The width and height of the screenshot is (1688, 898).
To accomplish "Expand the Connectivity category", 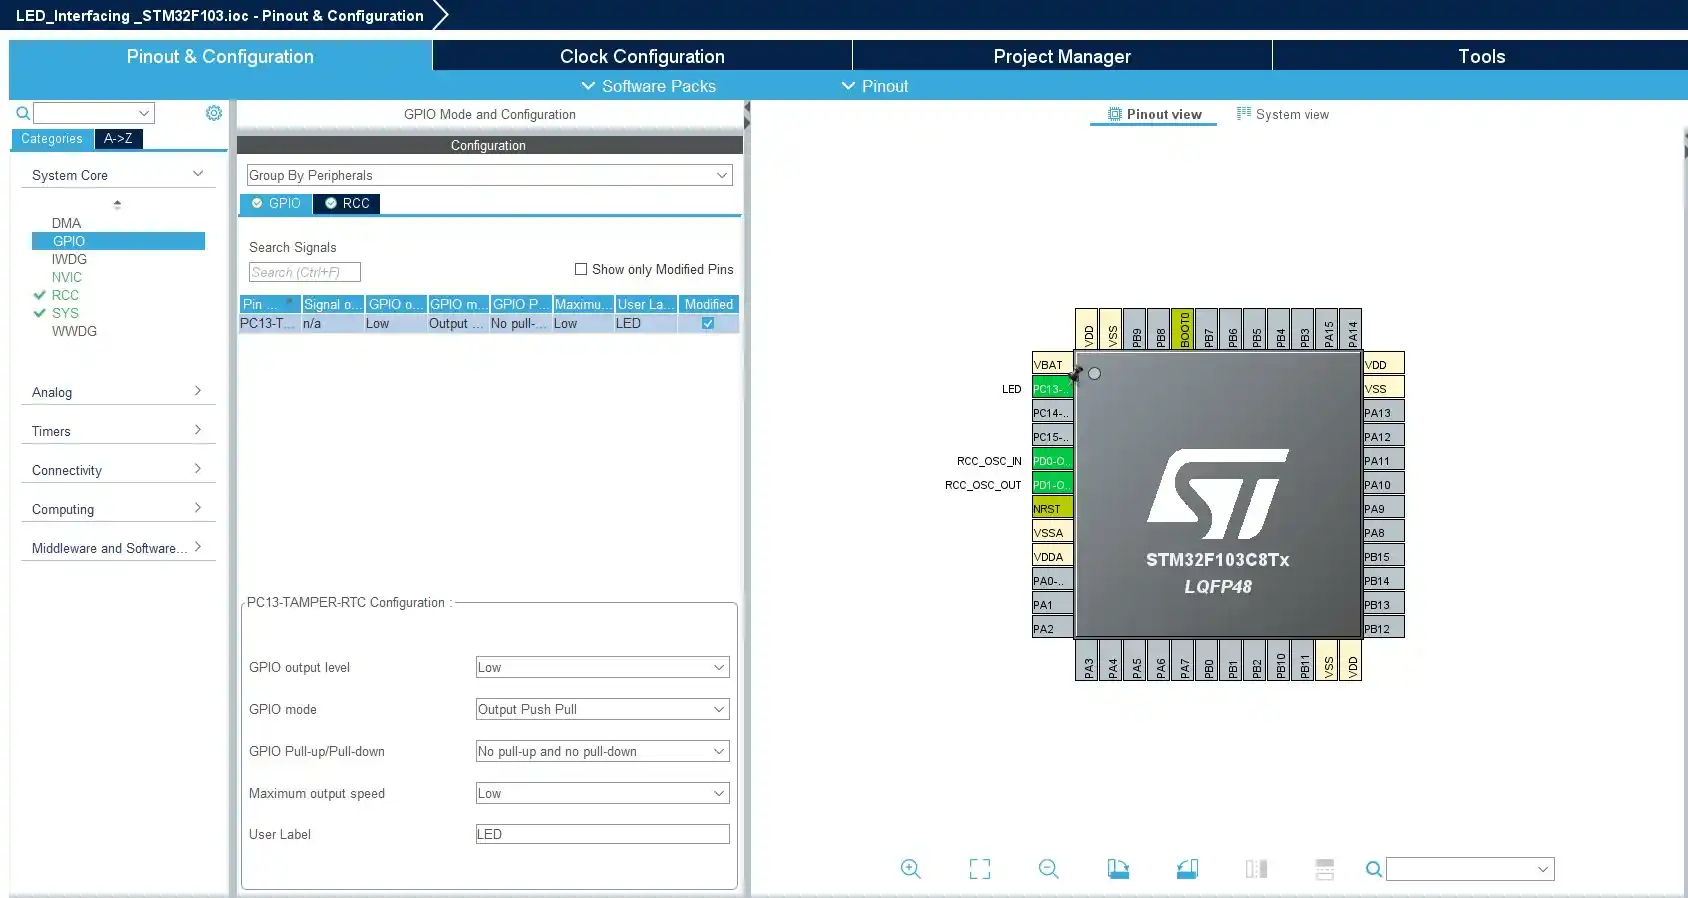I will click(x=118, y=470).
